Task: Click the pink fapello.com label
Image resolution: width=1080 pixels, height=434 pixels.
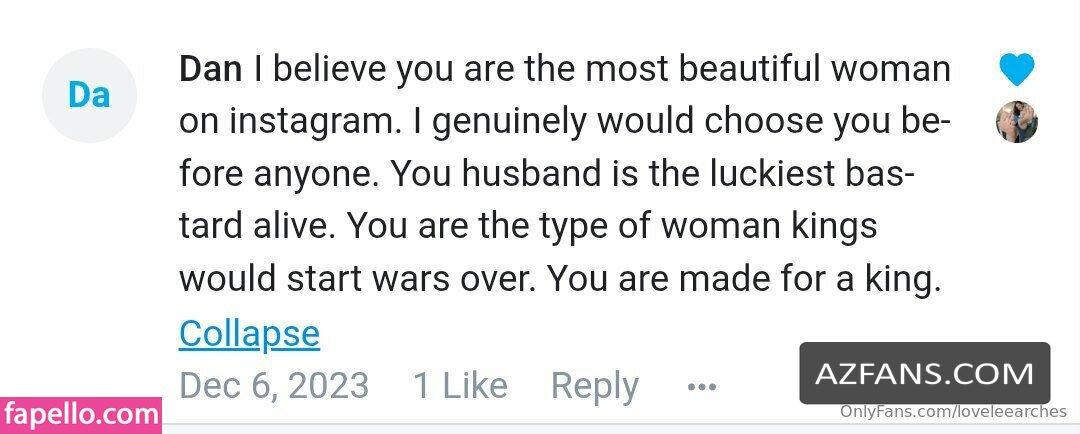Action: coord(81,415)
